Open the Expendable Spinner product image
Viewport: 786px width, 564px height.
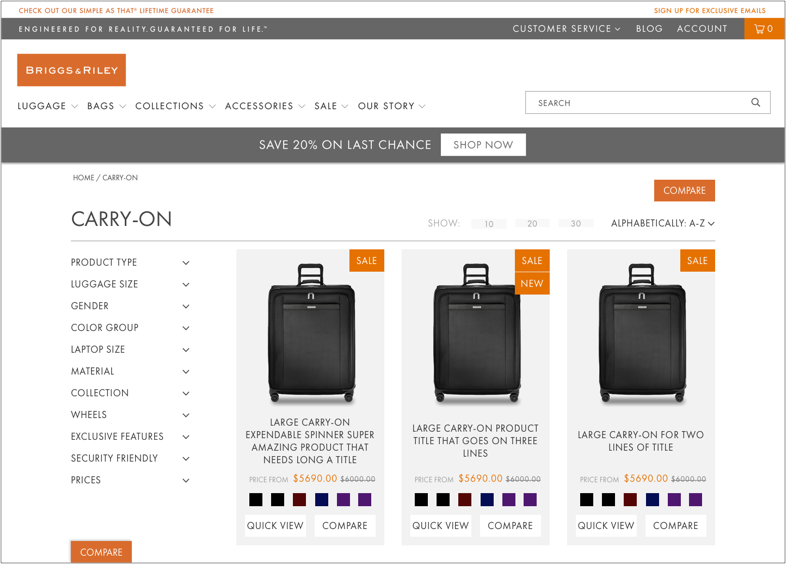point(311,332)
